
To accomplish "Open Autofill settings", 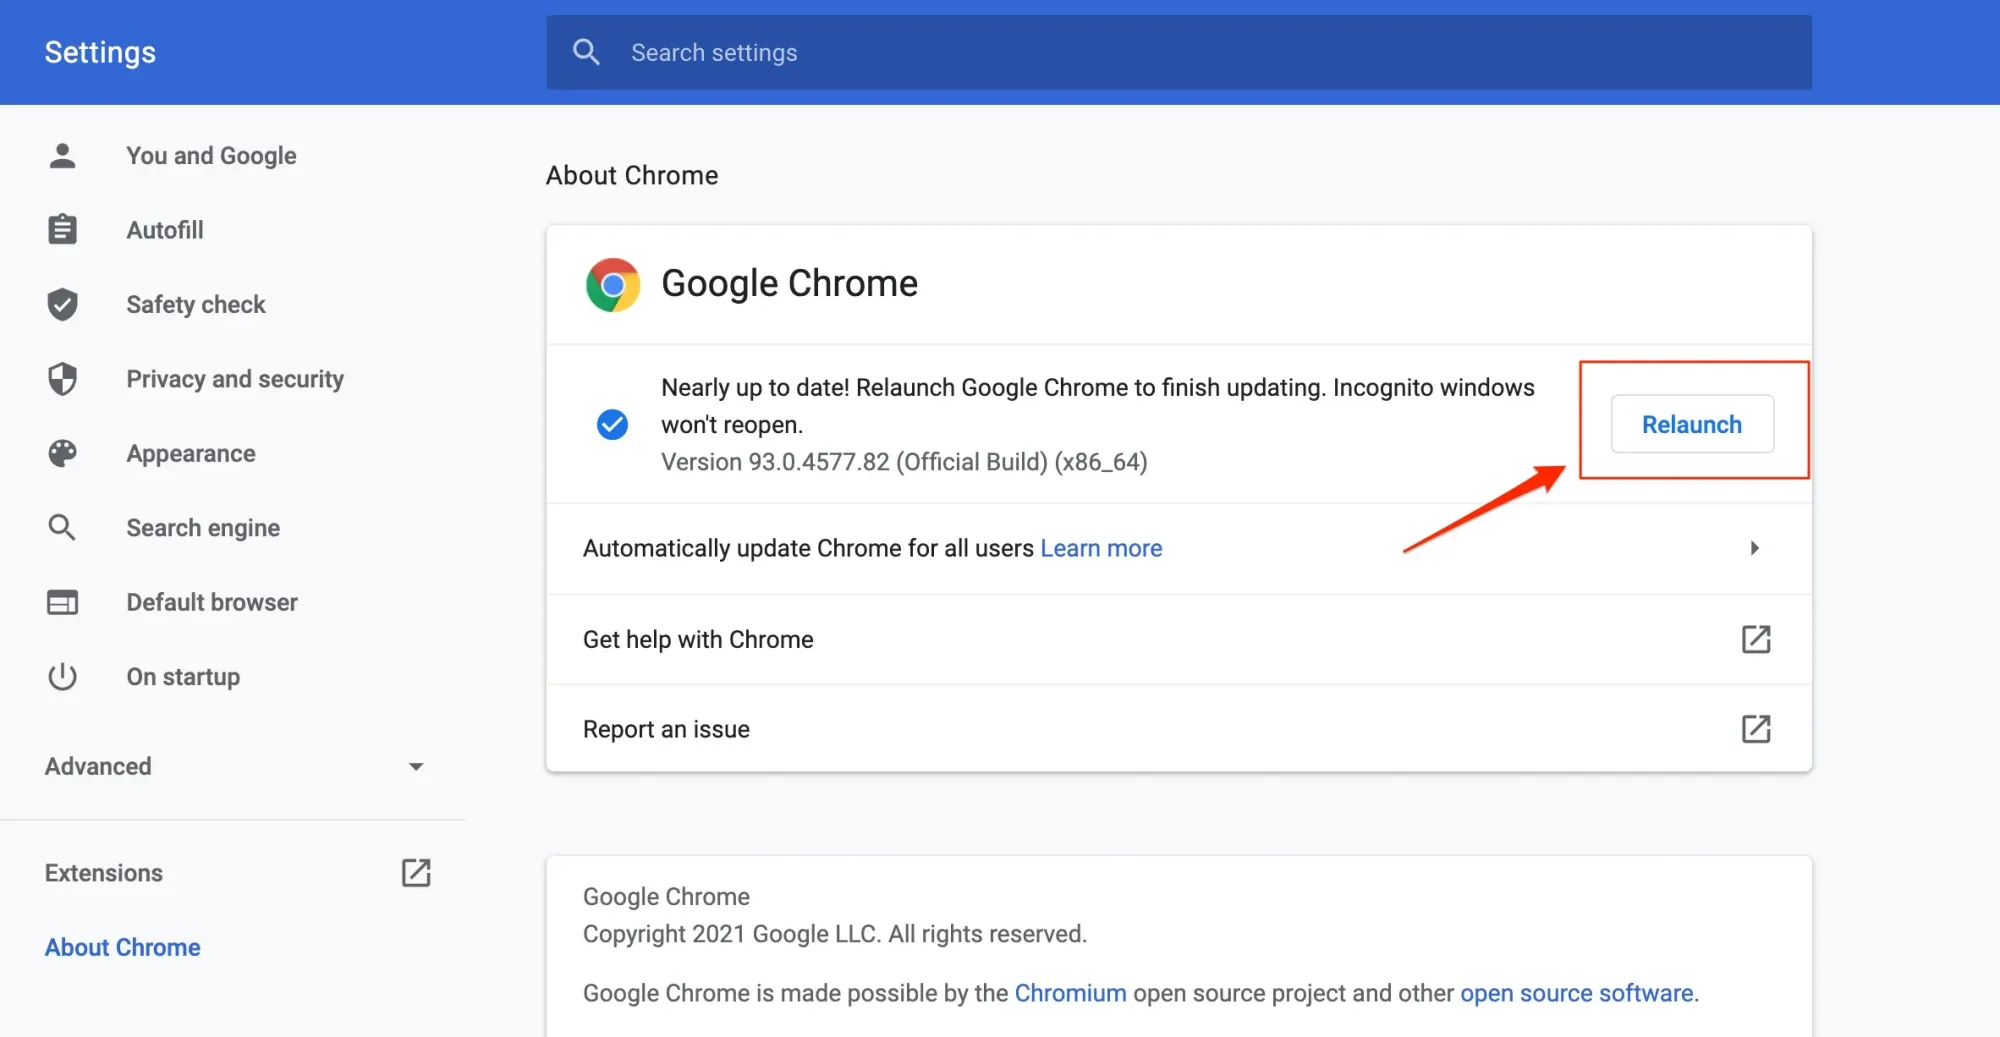I will point(165,230).
